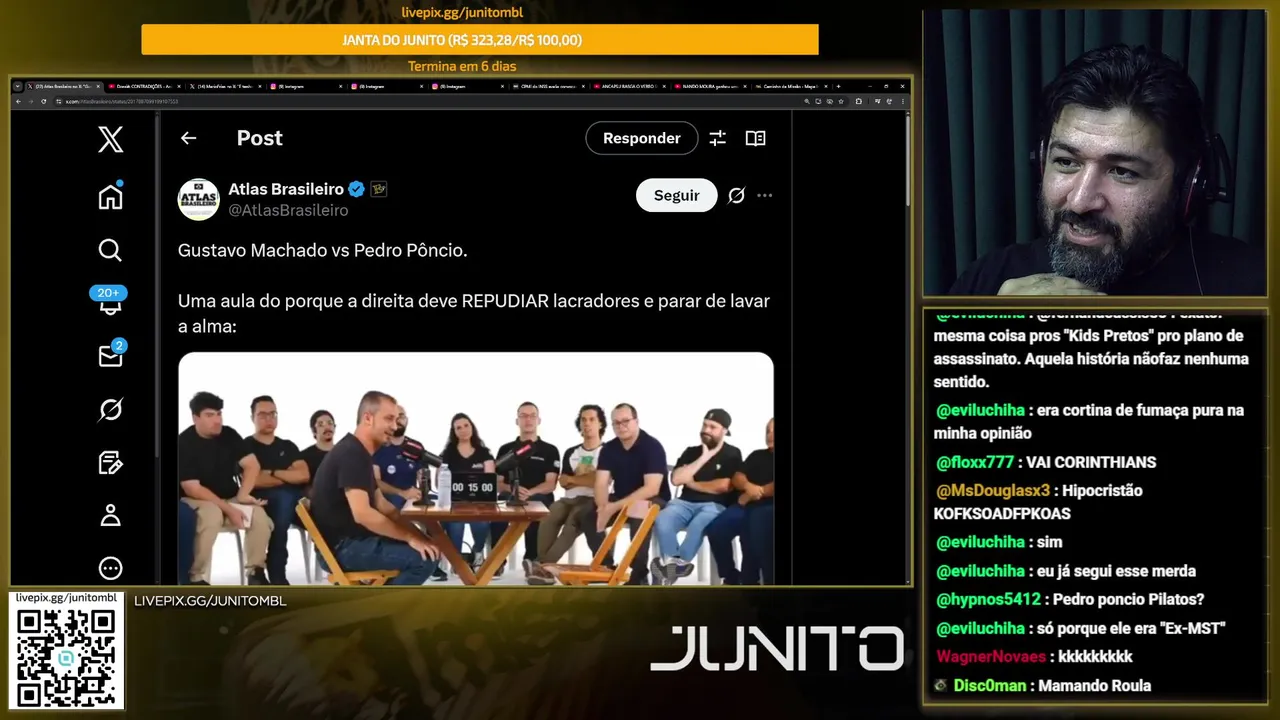Open browser extensions puzzle icon
The height and width of the screenshot is (720, 1280).
click(858, 101)
